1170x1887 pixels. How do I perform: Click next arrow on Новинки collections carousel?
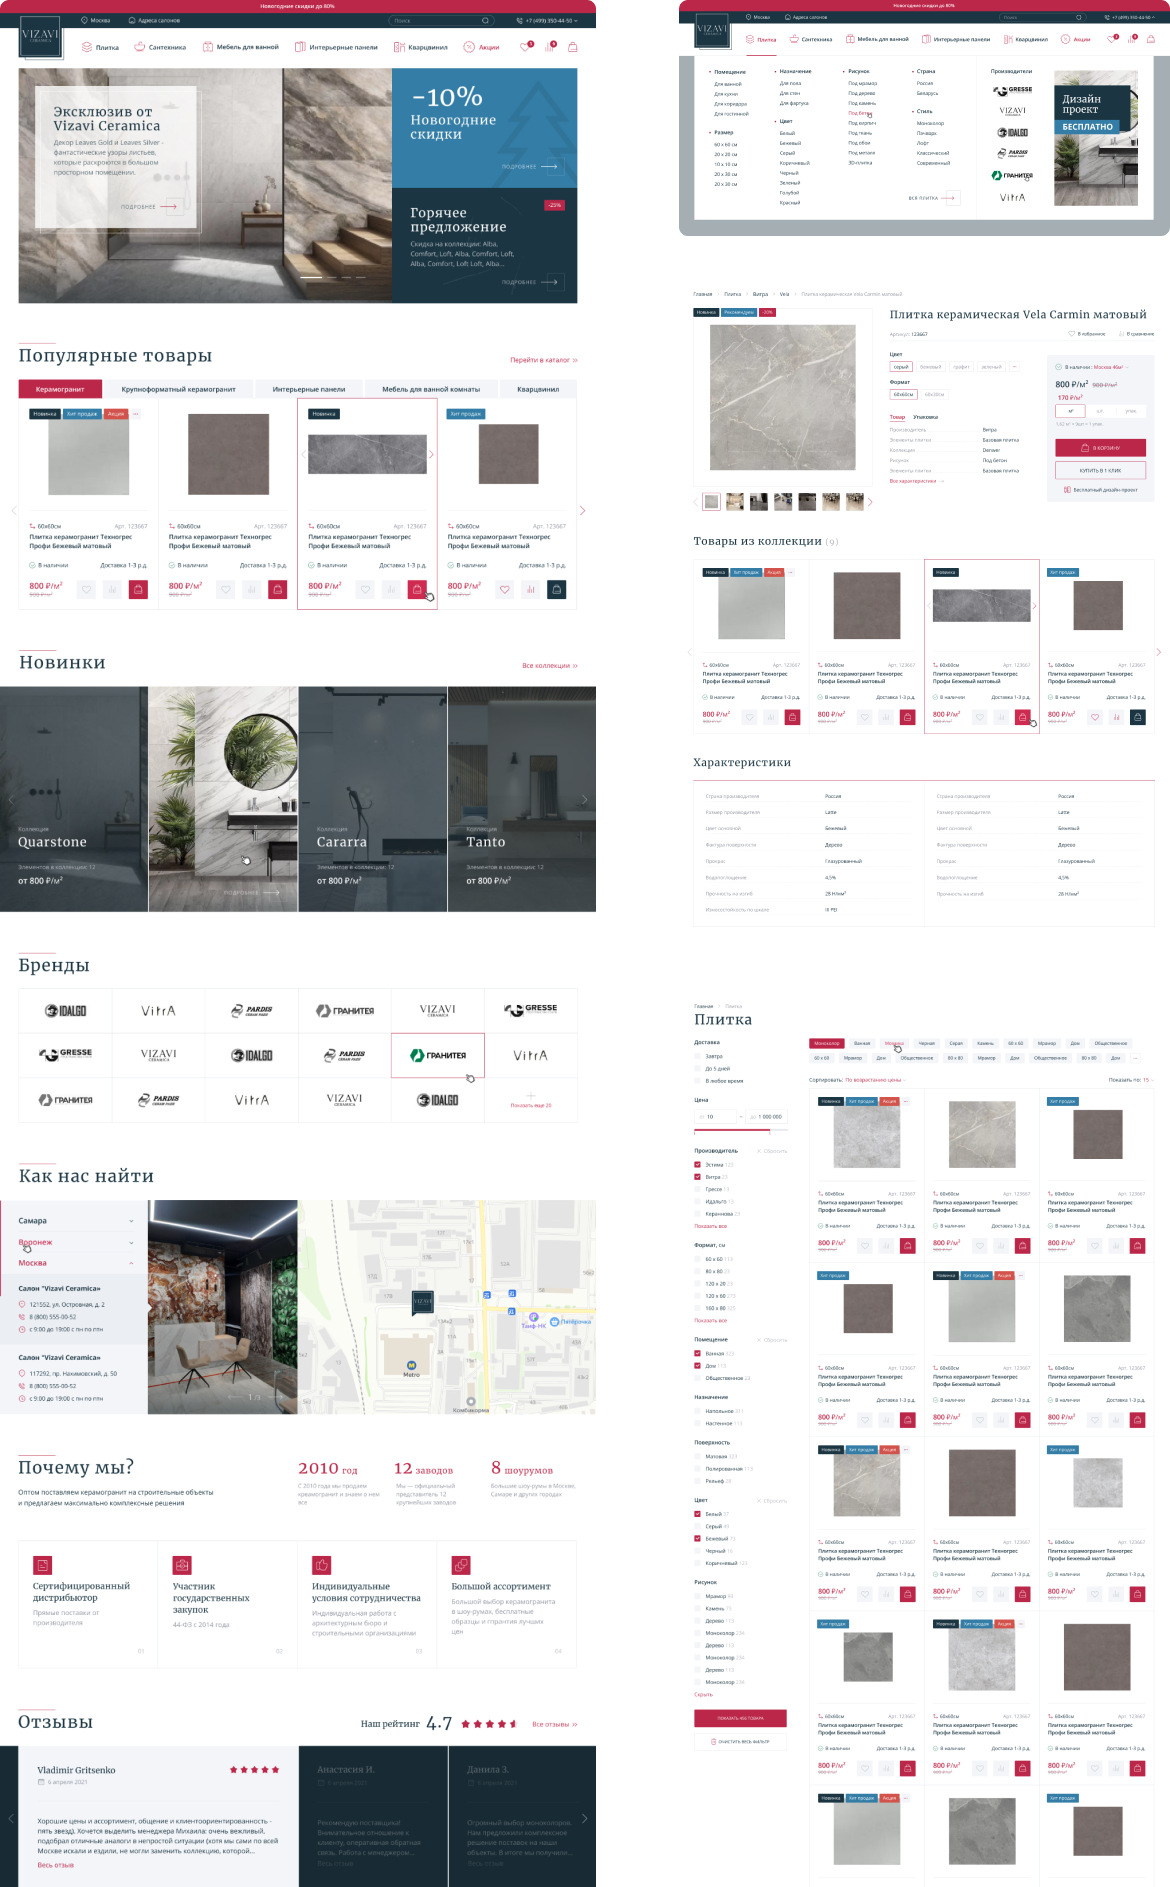585,799
